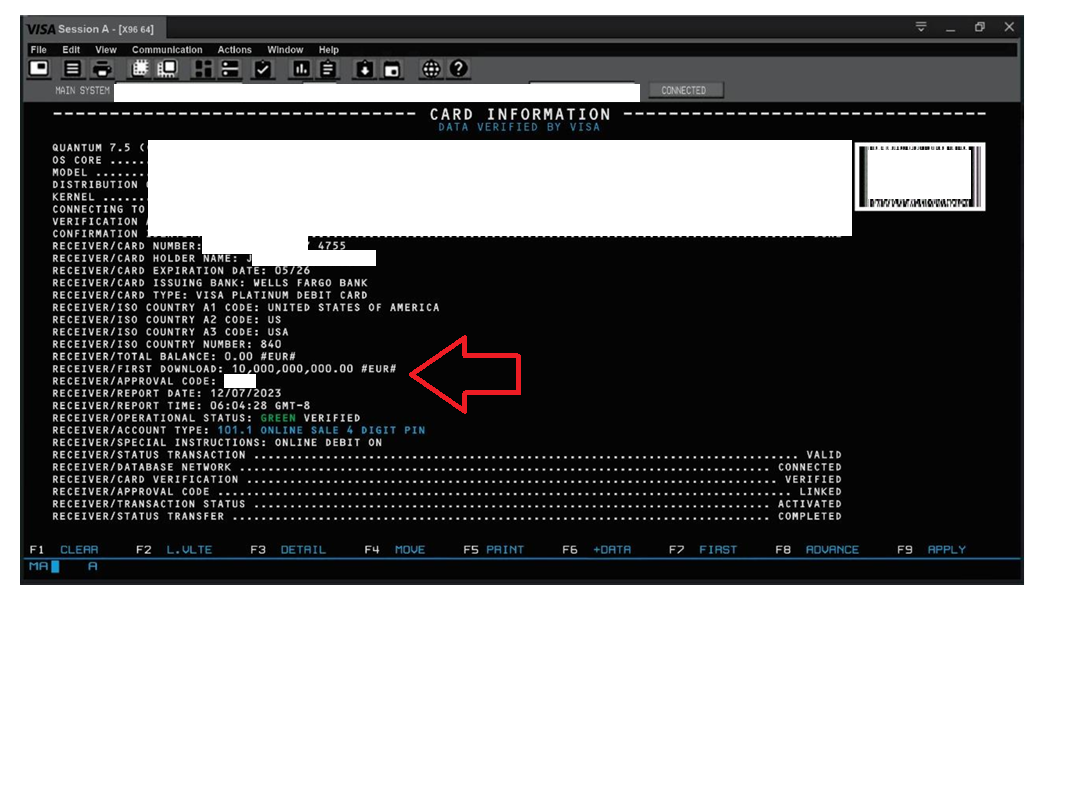Click the download arrow clipboard icon
The width and height of the screenshot is (1070, 806).
tap(364, 69)
